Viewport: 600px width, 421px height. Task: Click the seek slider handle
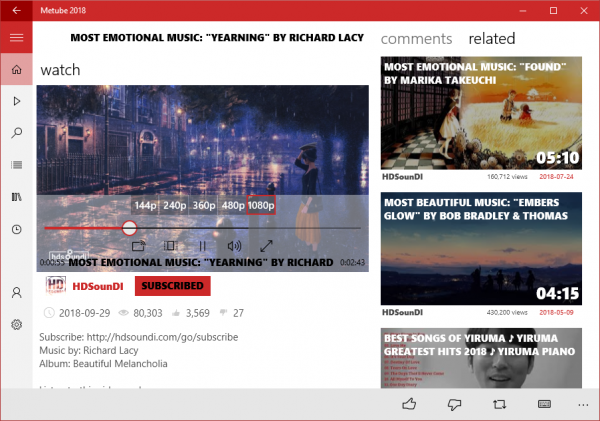point(129,228)
